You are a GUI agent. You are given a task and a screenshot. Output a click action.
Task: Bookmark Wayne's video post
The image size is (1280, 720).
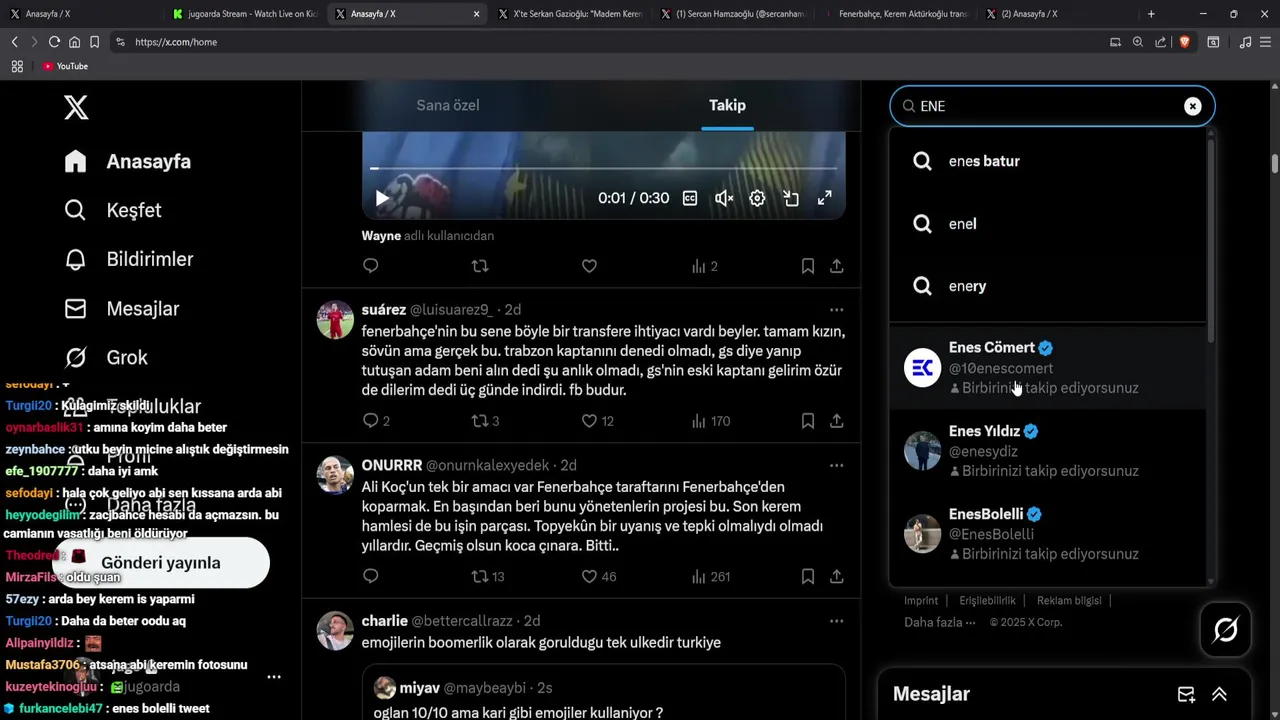(807, 266)
